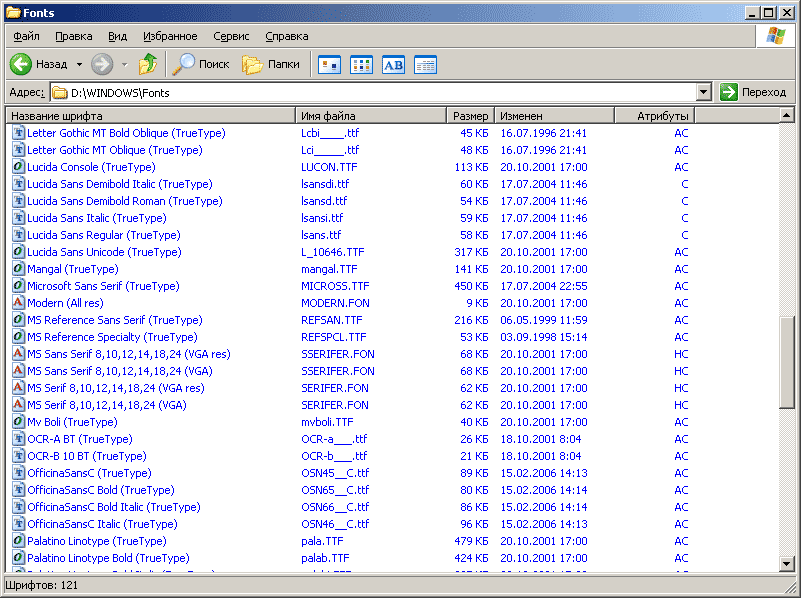Click the Modern (All res) font icon

pos(18,303)
